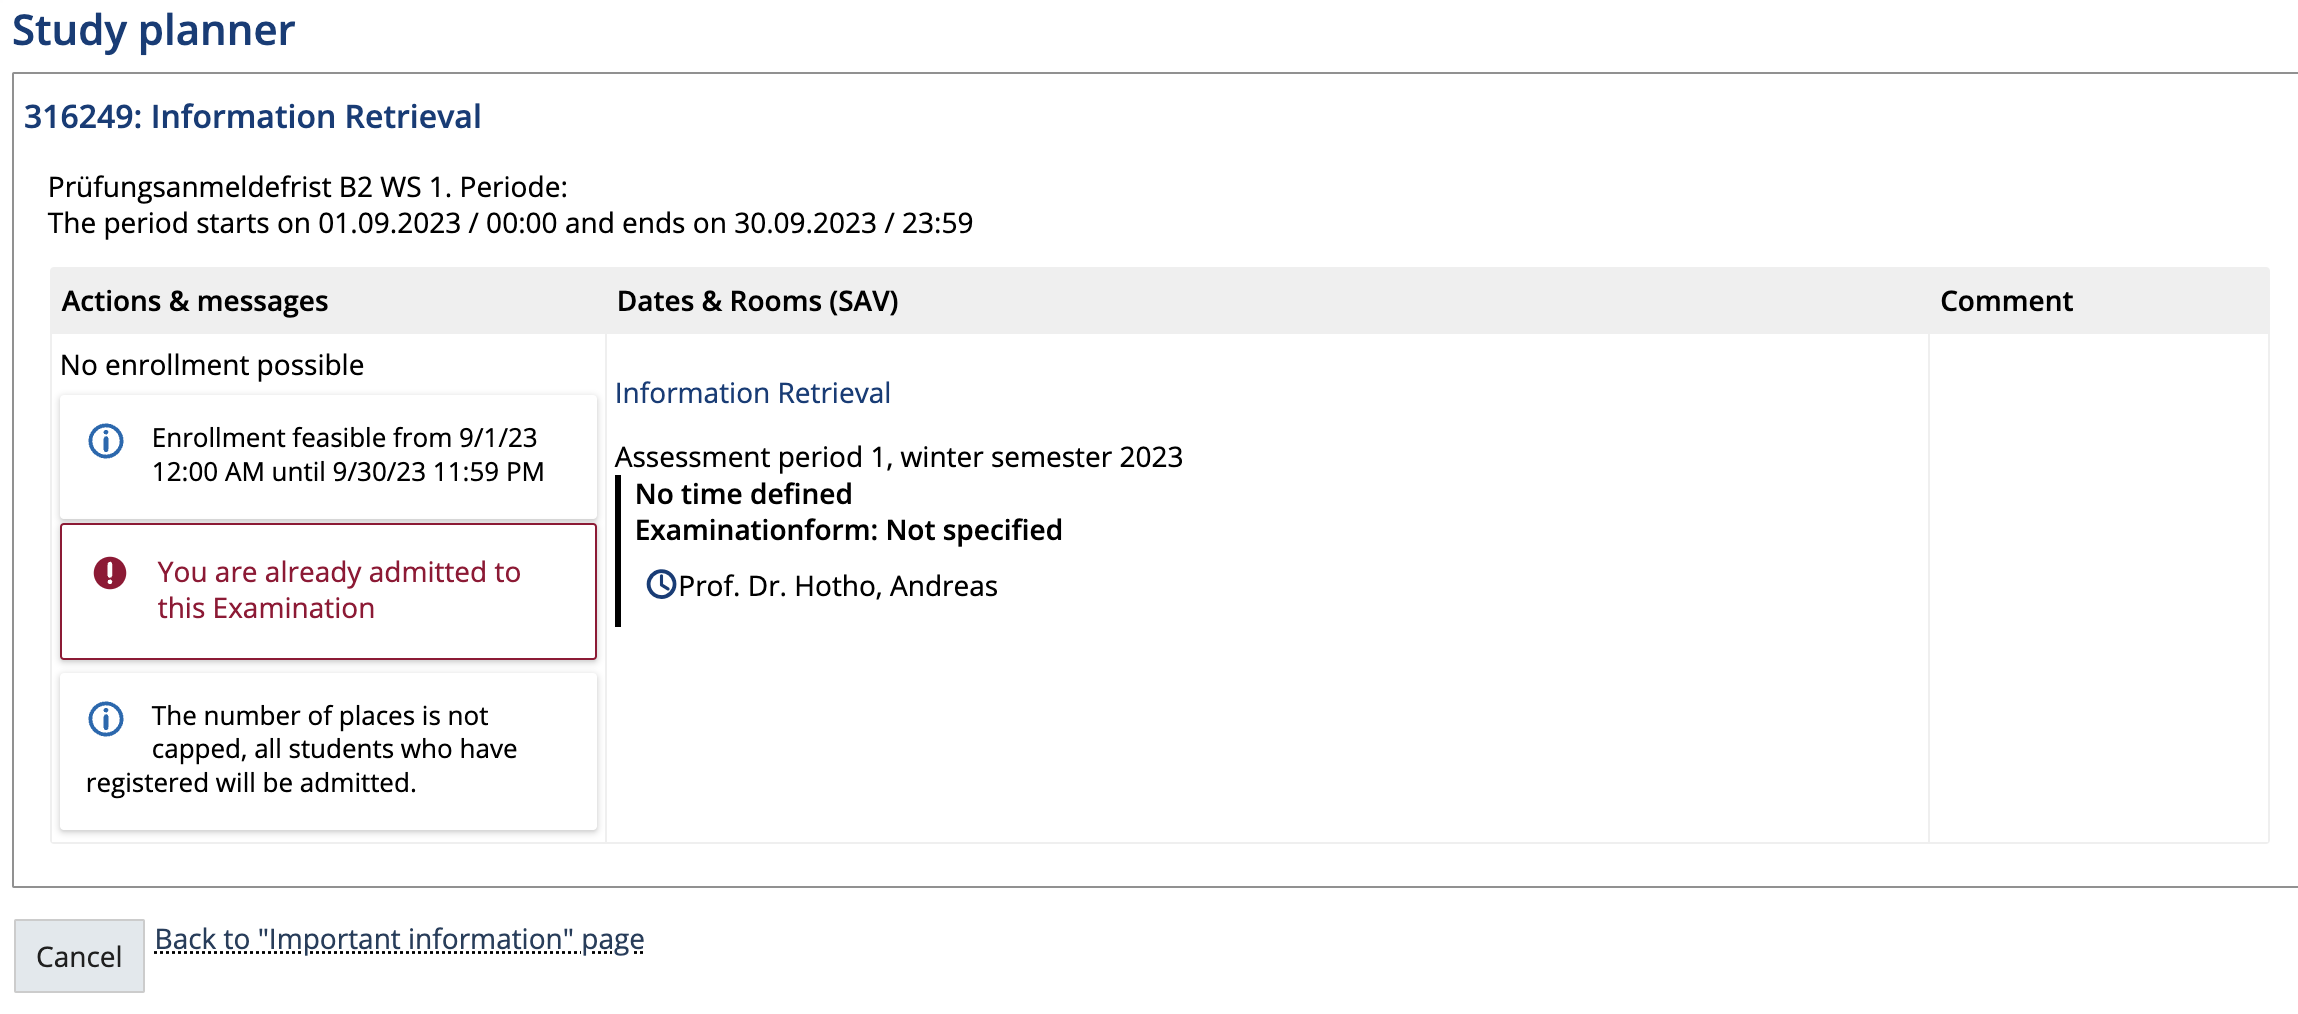The height and width of the screenshot is (1014, 2298).
Task: Select the "You are already admitted" error message
Action: [338, 590]
